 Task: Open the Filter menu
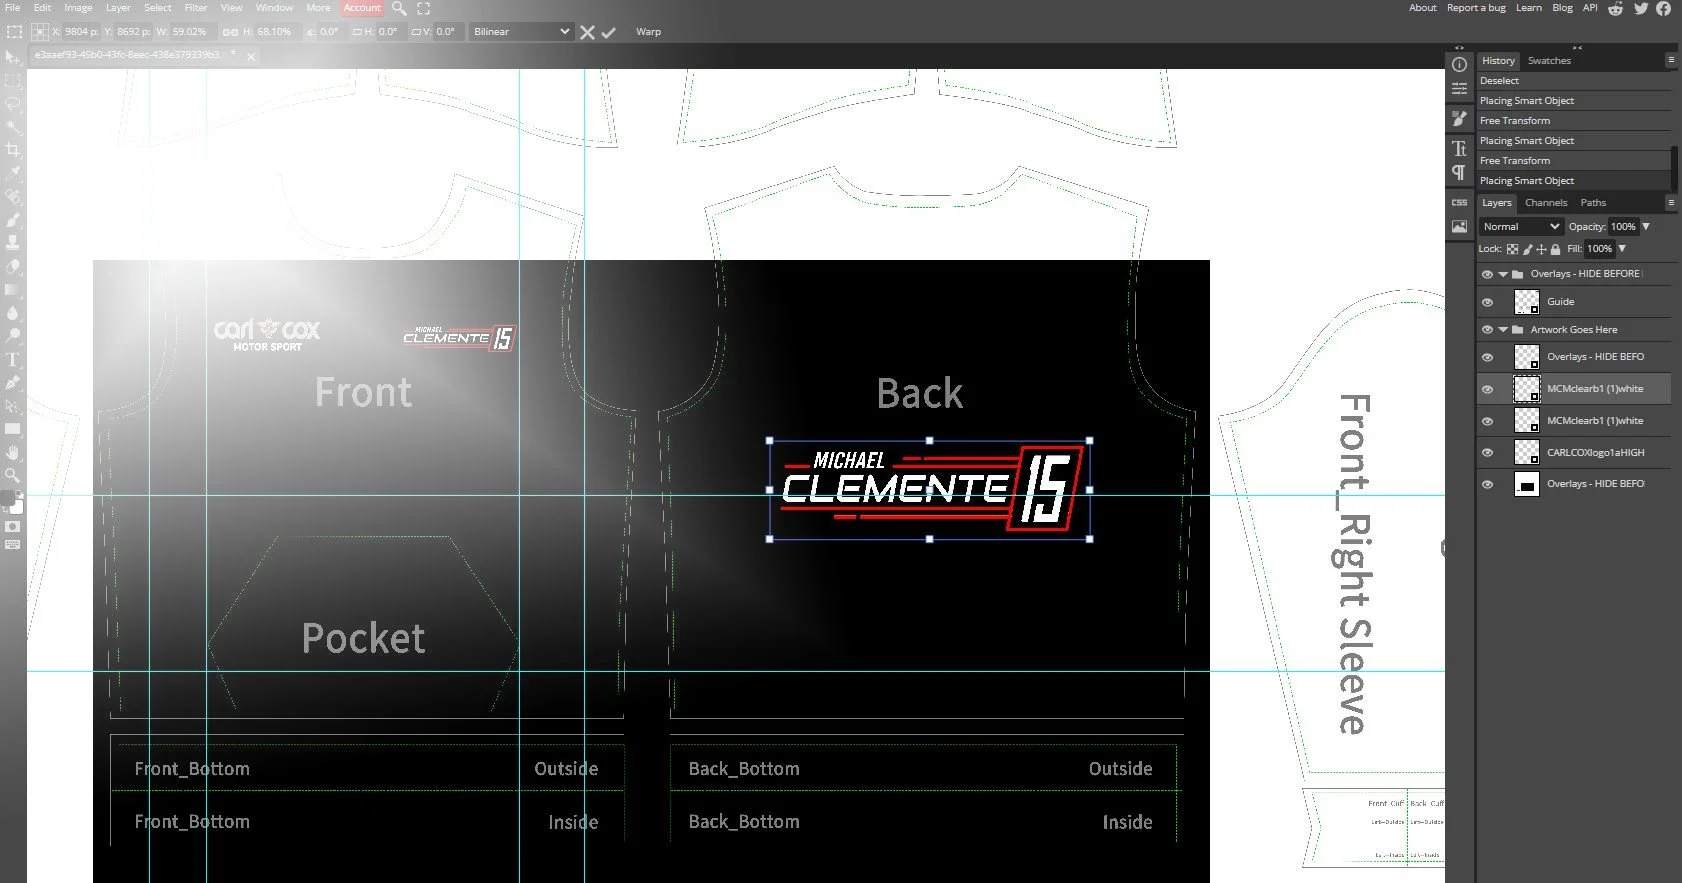[x=196, y=8]
